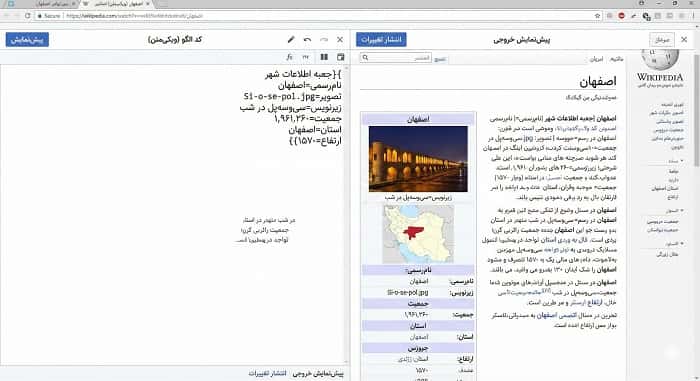Click the quotation marks icon in editor toolbar
This screenshot has height=381, width=700.
(306, 57)
